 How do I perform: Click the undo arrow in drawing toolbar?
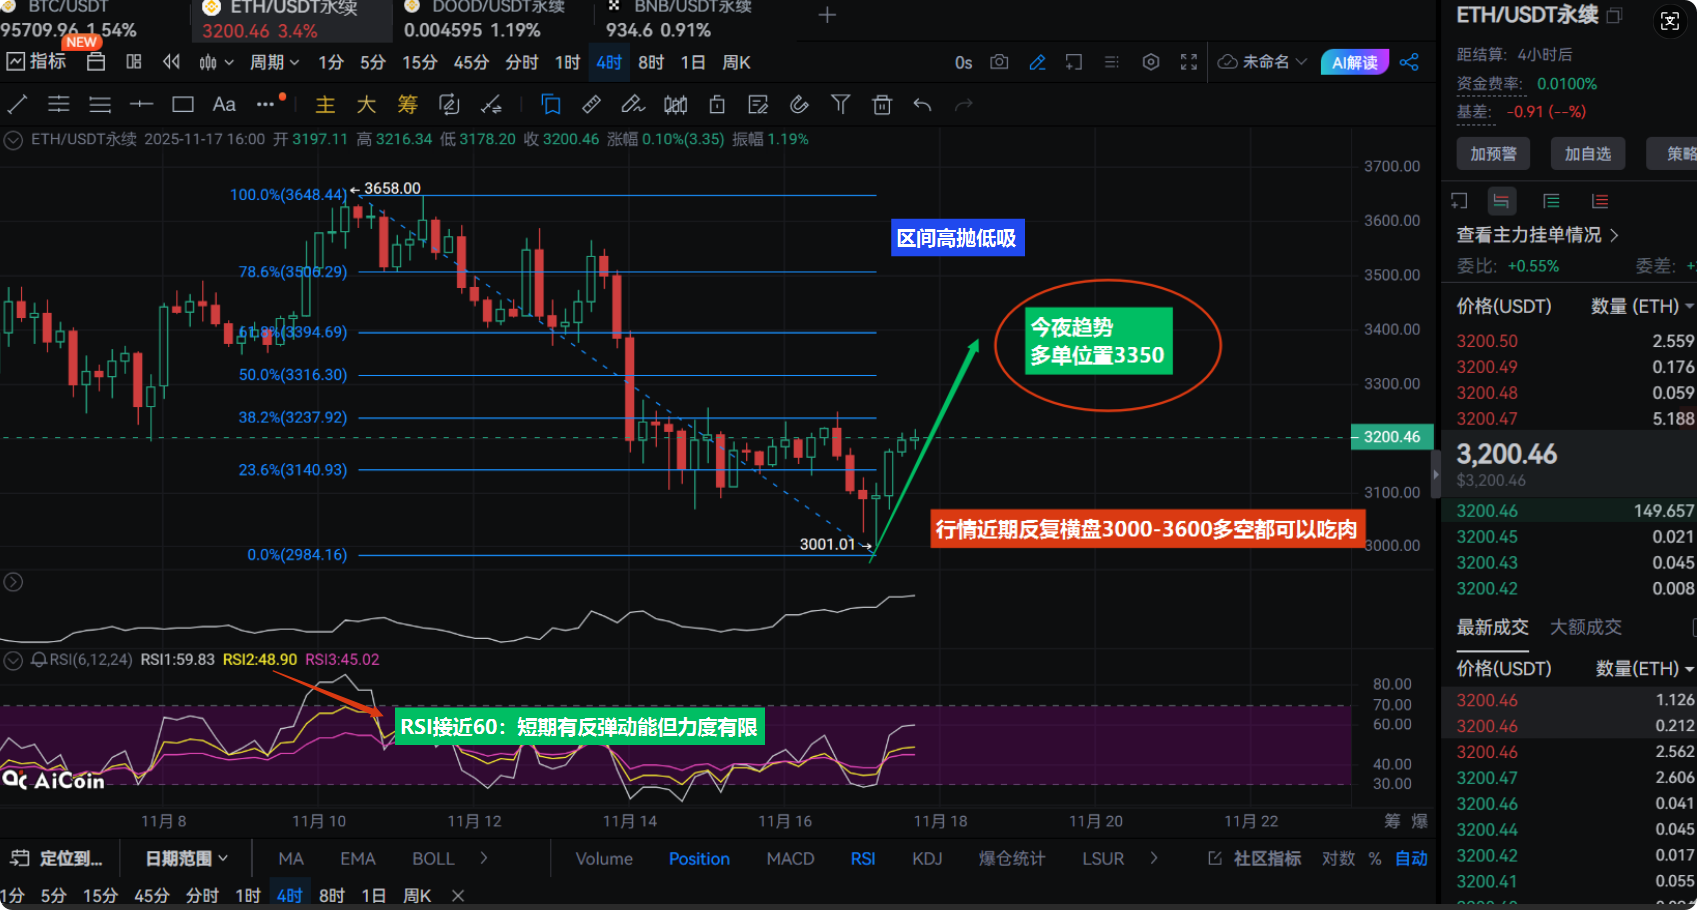[x=922, y=104]
